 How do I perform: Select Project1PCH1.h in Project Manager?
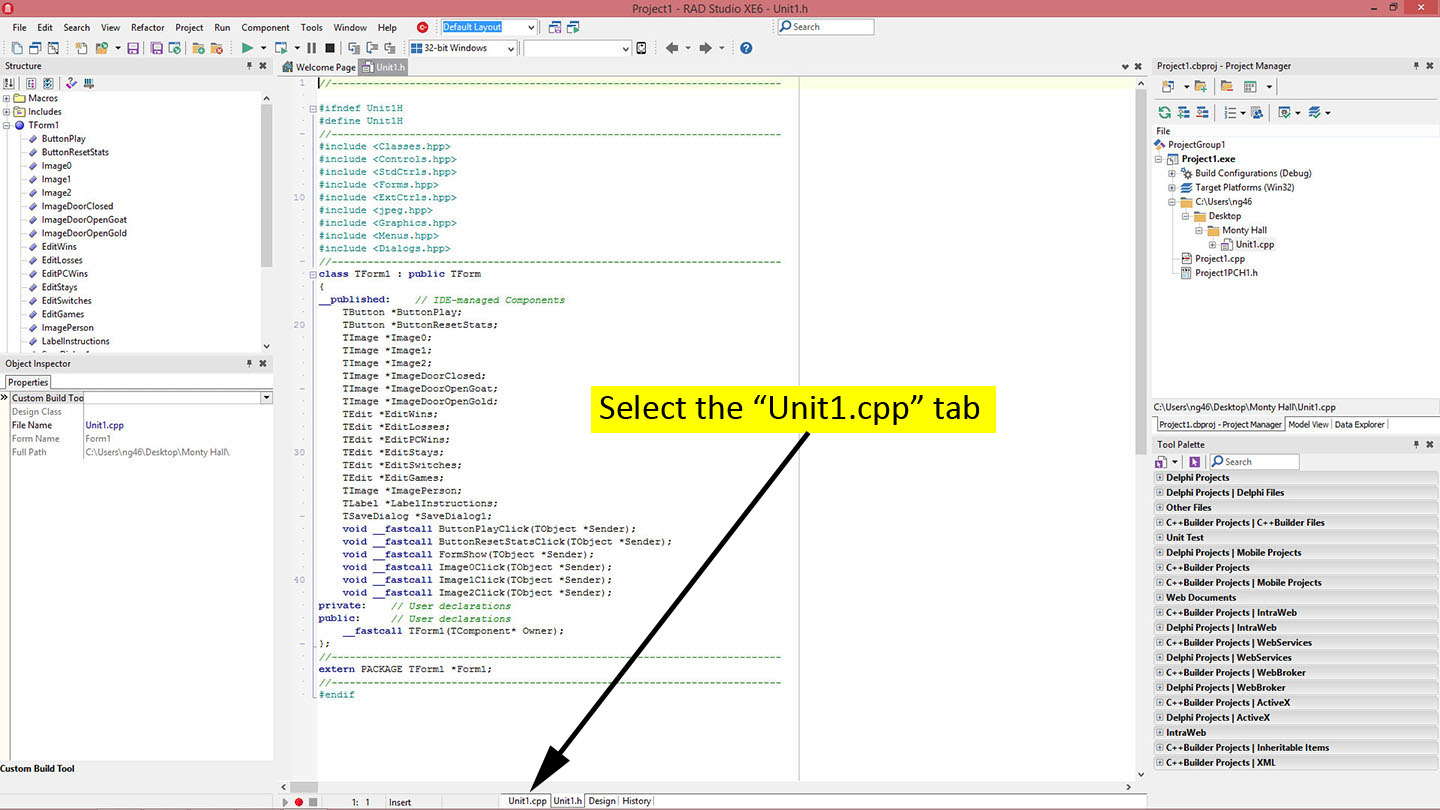point(1226,272)
